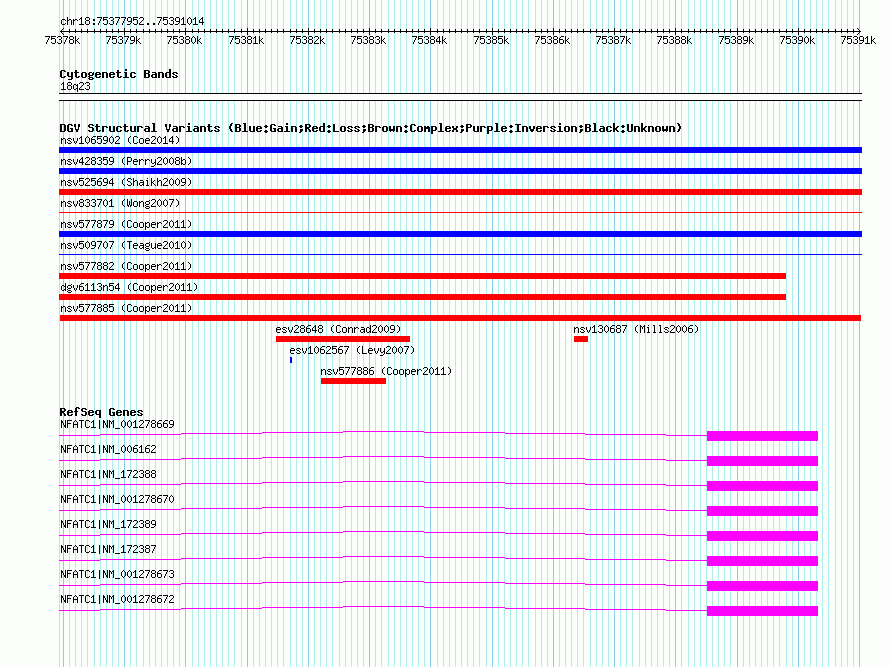
Task: Select the magenta exon of NM_172389
Action: click(762, 536)
